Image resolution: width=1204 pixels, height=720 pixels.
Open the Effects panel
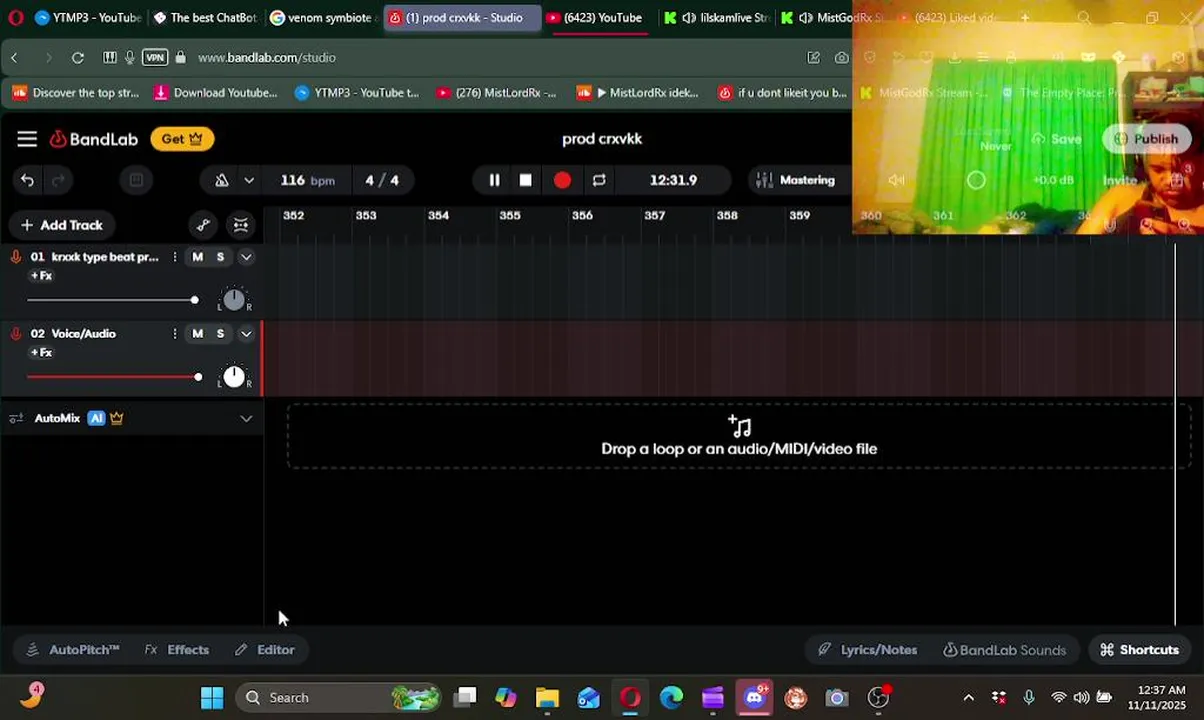tap(177, 650)
